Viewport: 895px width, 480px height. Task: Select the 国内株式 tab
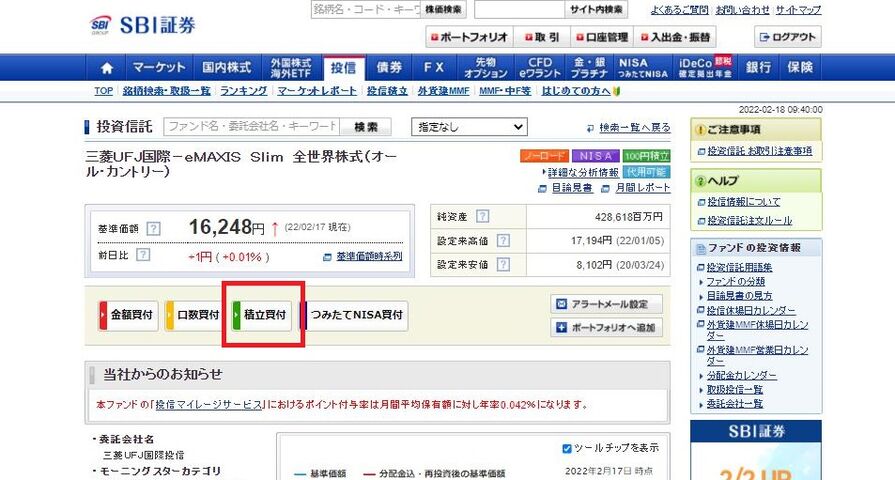click(x=227, y=67)
